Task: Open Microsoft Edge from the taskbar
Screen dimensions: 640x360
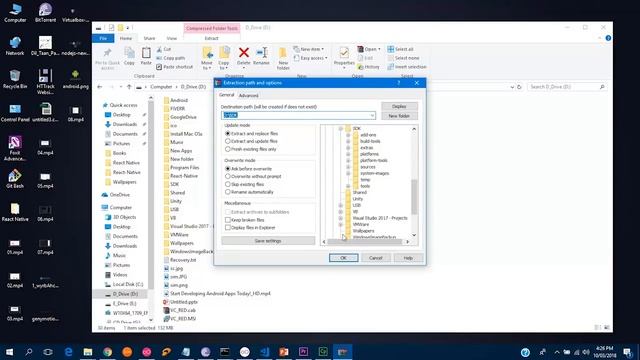Action: [x=68, y=352]
